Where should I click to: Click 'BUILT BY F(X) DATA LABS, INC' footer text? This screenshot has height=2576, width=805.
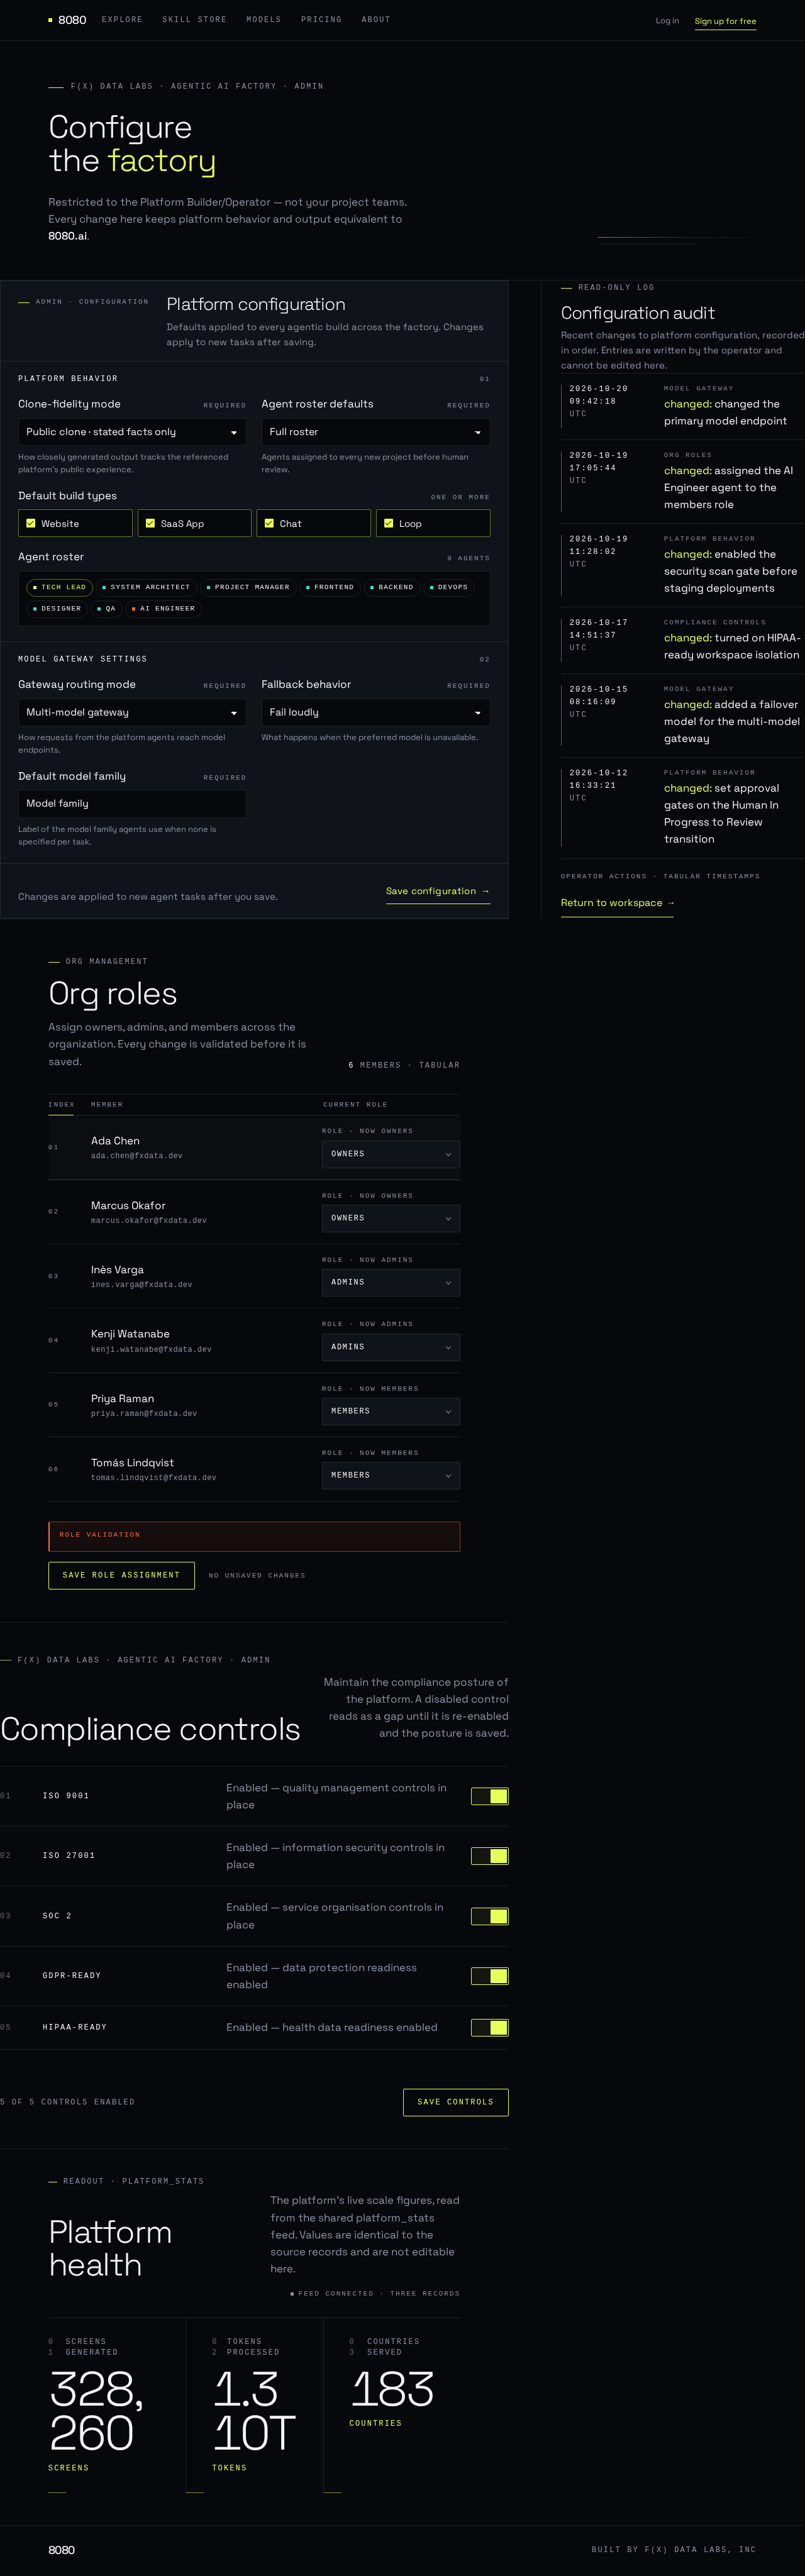[674, 2550]
